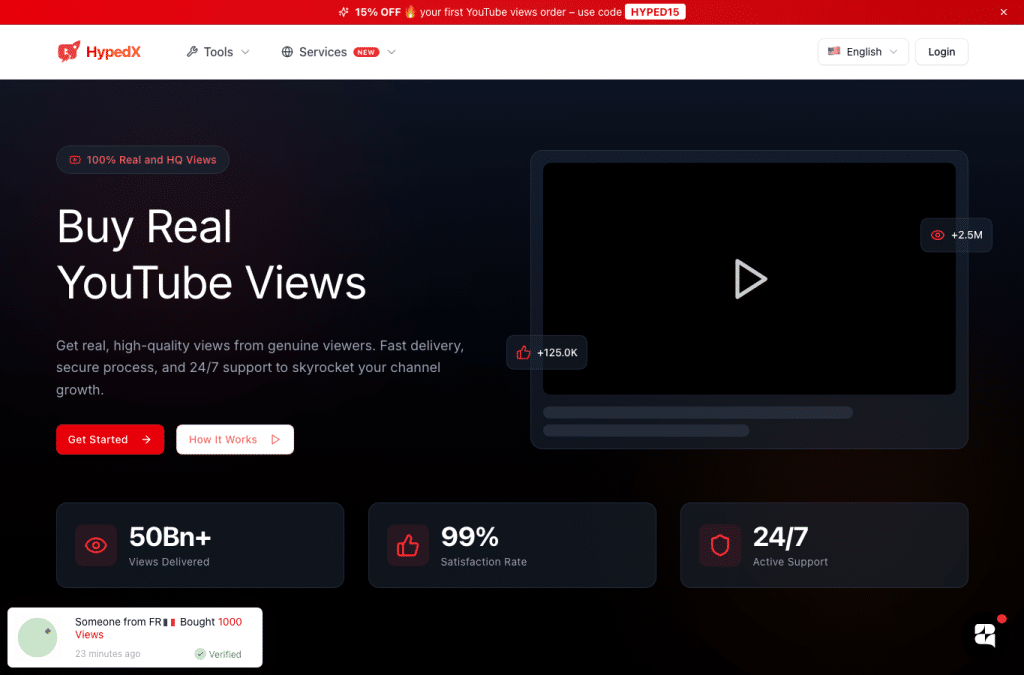The width and height of the screenshot is (1024, 675).
Task: Click the 23 minutes ago text
Action: [108, 653]
